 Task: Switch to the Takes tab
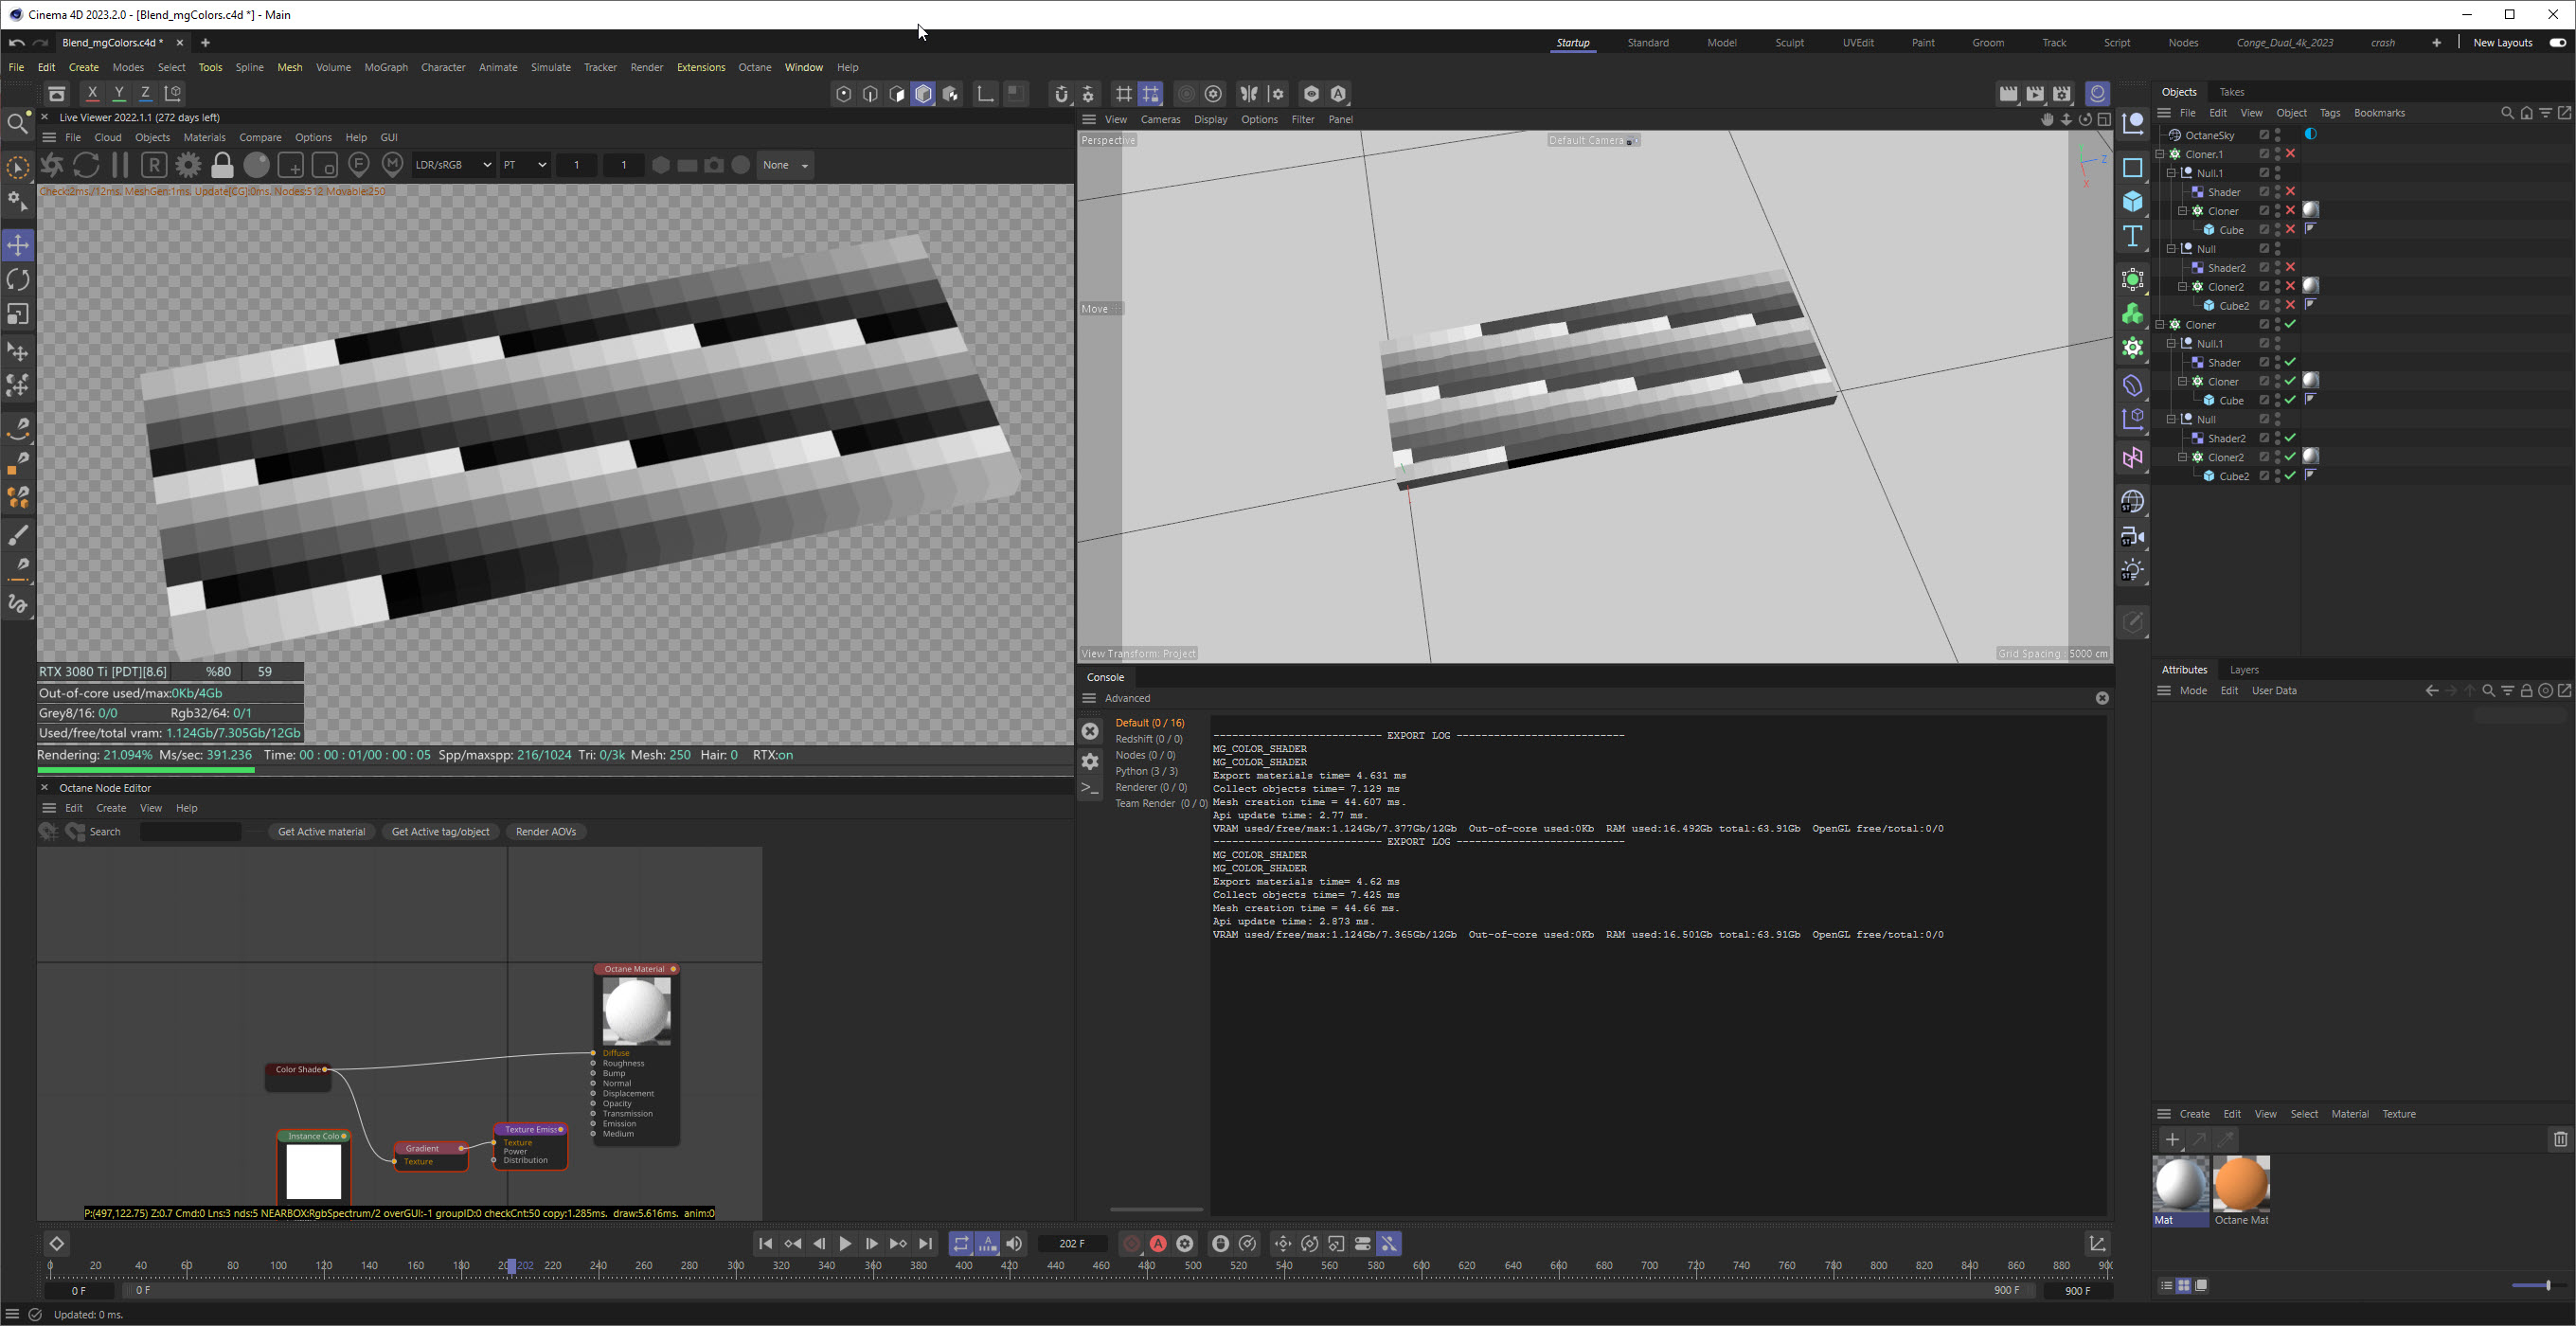[2232, 92]
